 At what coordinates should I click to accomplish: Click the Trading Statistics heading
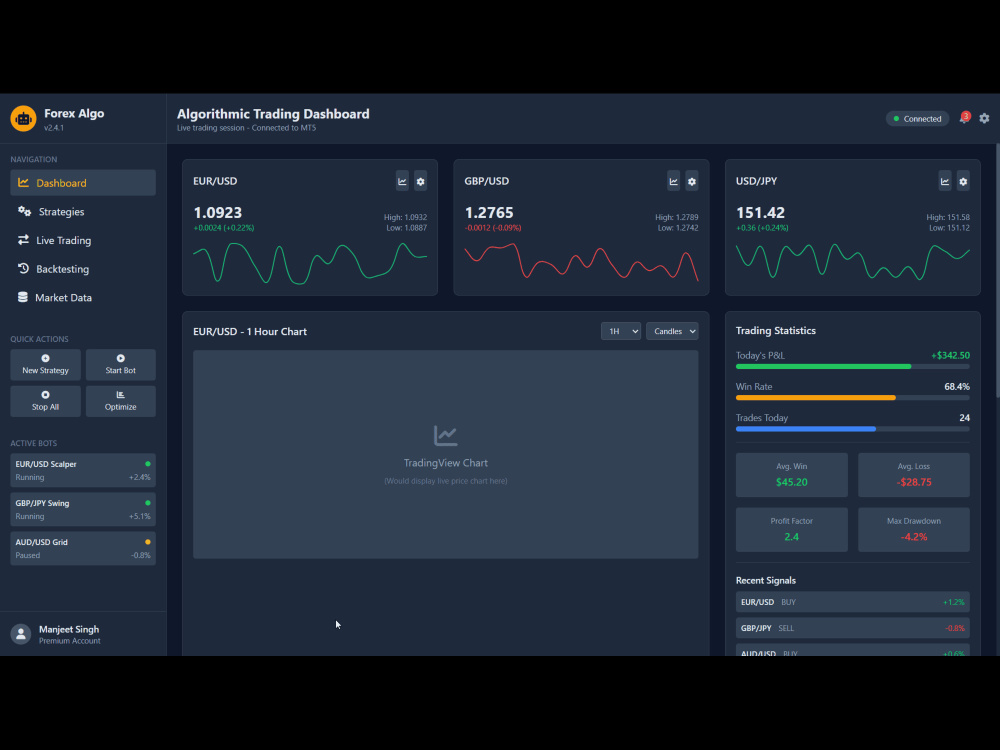pyautogui.click(x=776, y=330)
